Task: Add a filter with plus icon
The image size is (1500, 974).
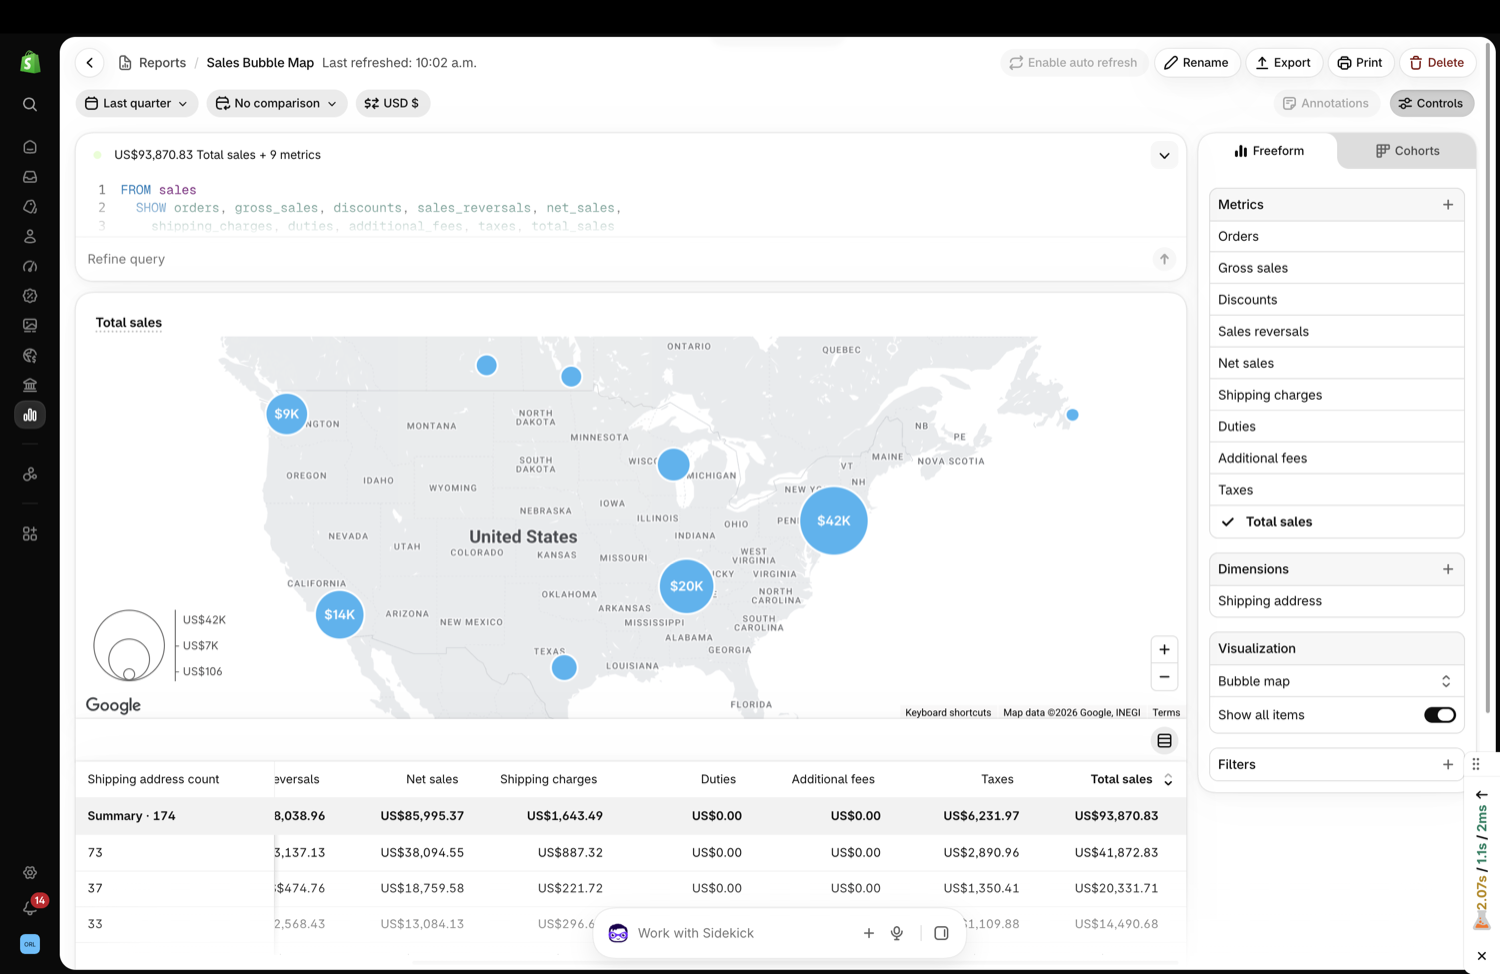Action: pyautogui.click(x=1448, y=765)
